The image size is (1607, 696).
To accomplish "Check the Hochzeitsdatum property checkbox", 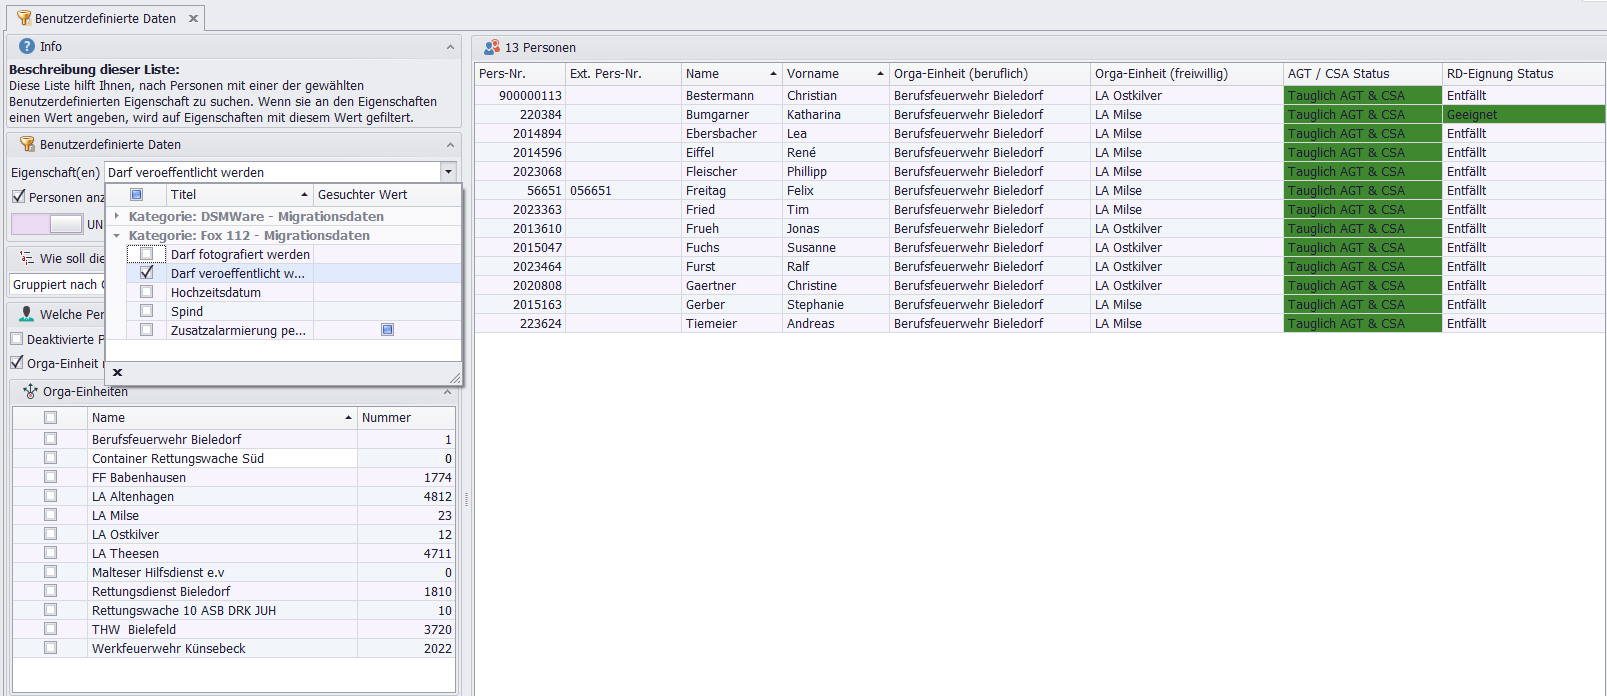I will click(x=147, y=292).
